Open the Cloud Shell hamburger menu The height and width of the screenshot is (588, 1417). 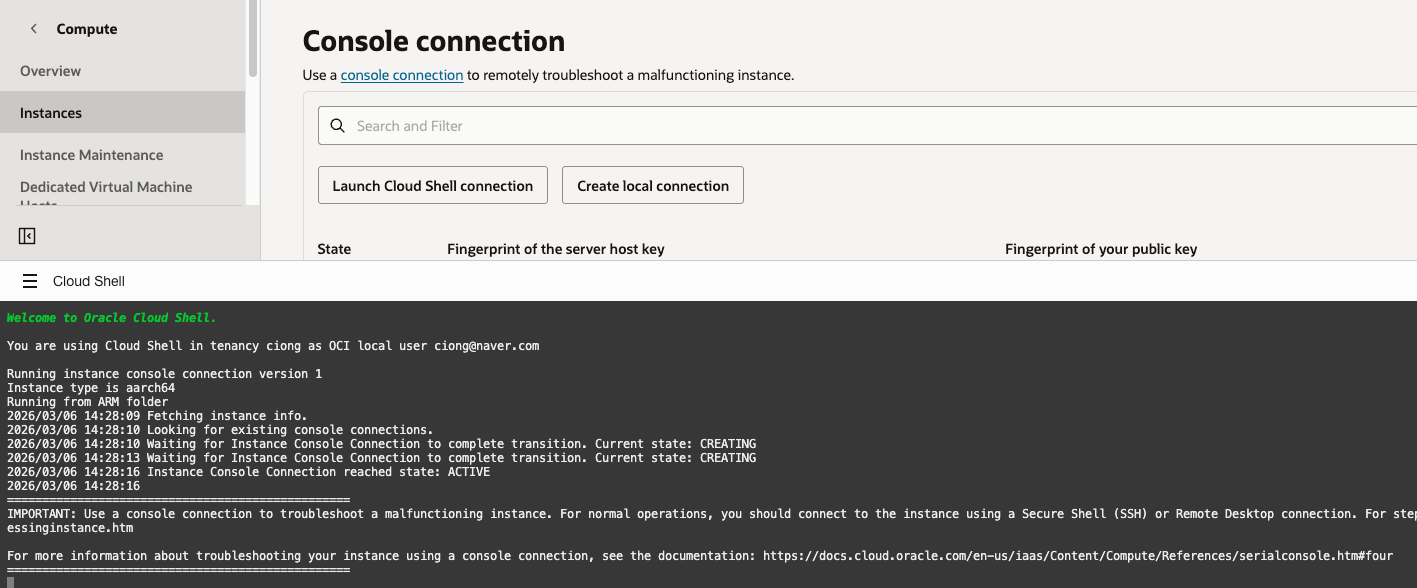coord(29,281)
